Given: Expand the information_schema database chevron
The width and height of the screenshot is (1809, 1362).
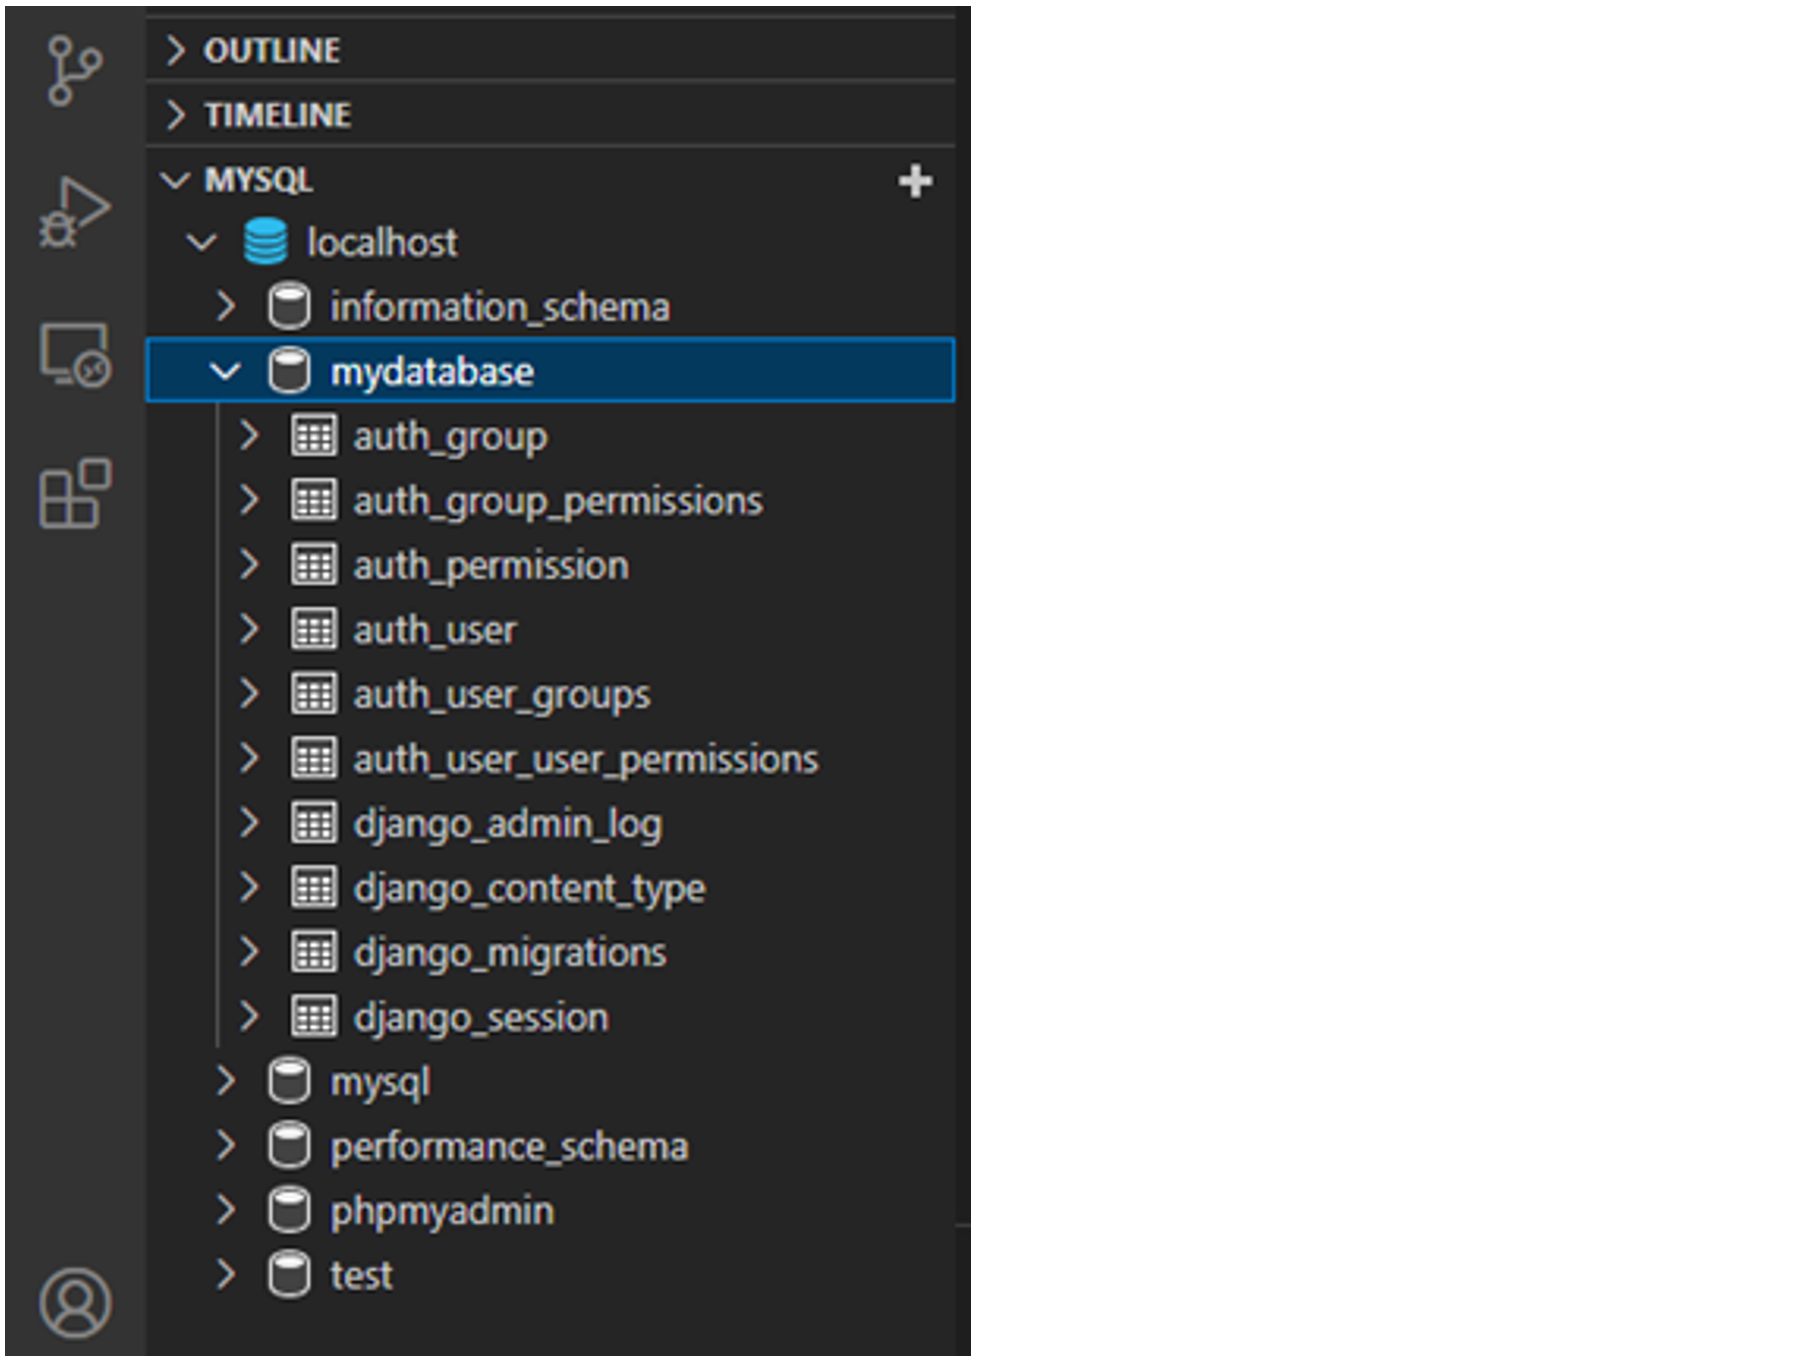Looking at the screenshot, I should point(225,307).
